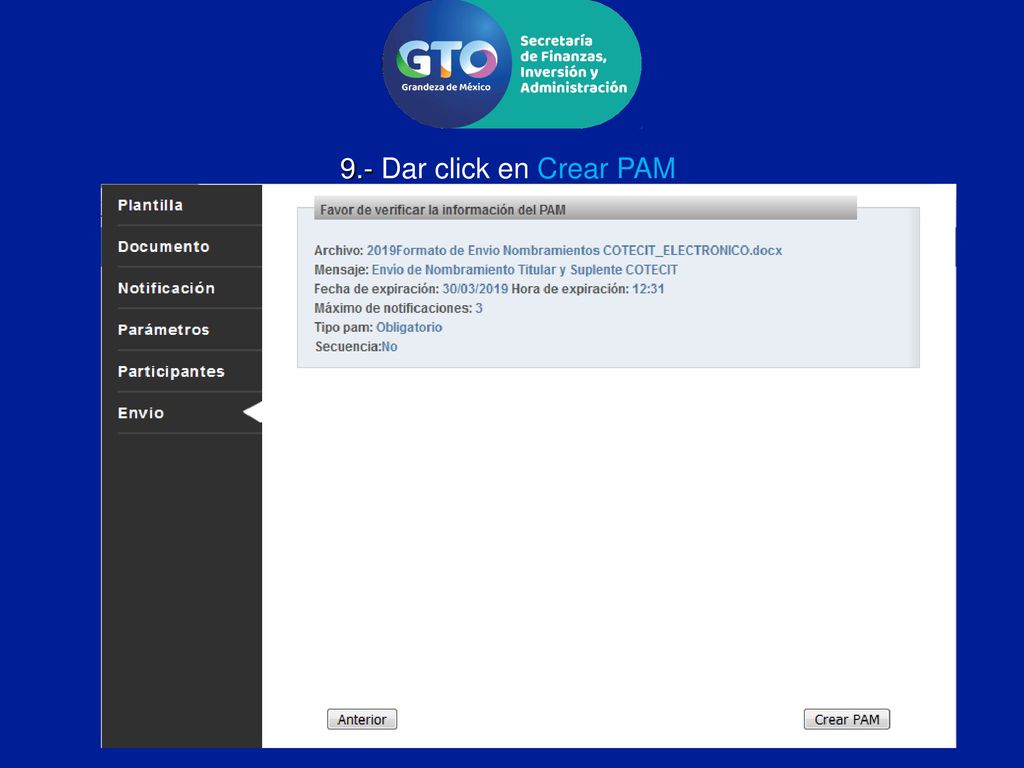Viewport: 1024px width, 768px height.
Task: Click the Secuencia value No
Action: click(389, 347)
